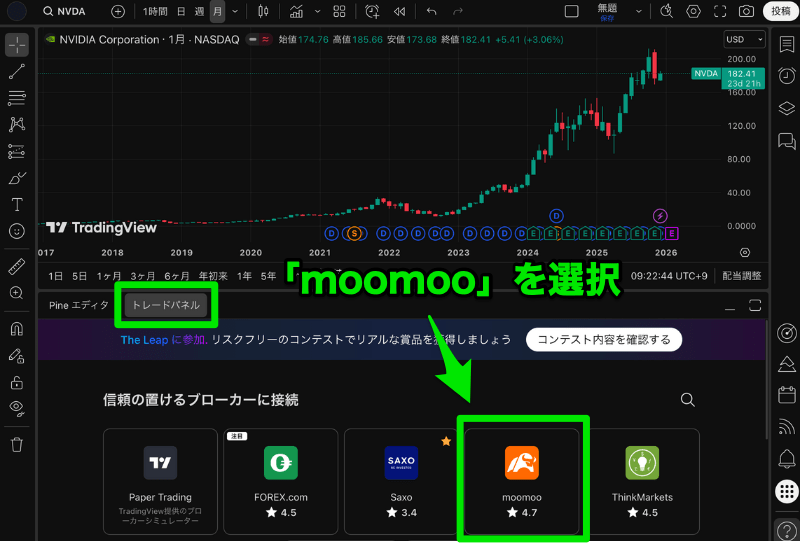This screenshot has height=543, width=800.
Task: Set the date range to 1年
Action: point(245,276)
